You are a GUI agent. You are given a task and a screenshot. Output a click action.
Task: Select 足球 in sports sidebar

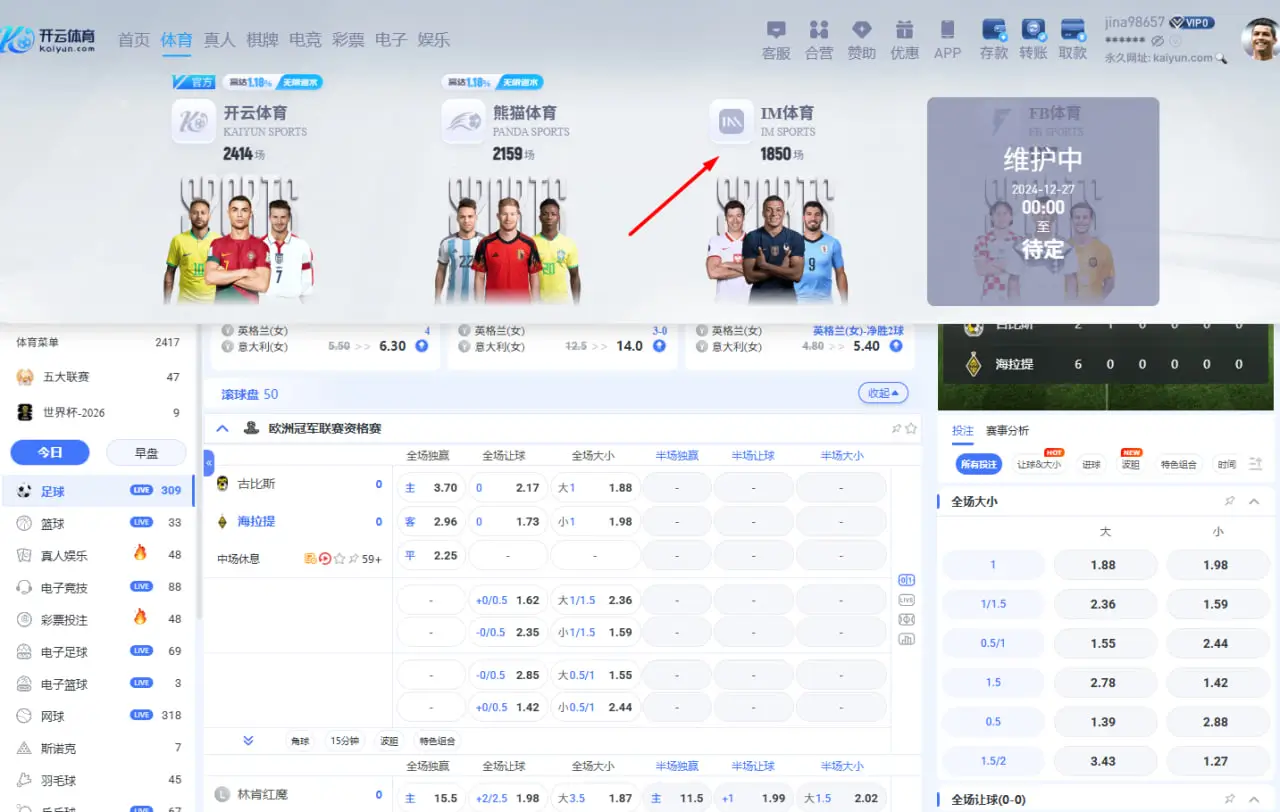click(98, 491)
